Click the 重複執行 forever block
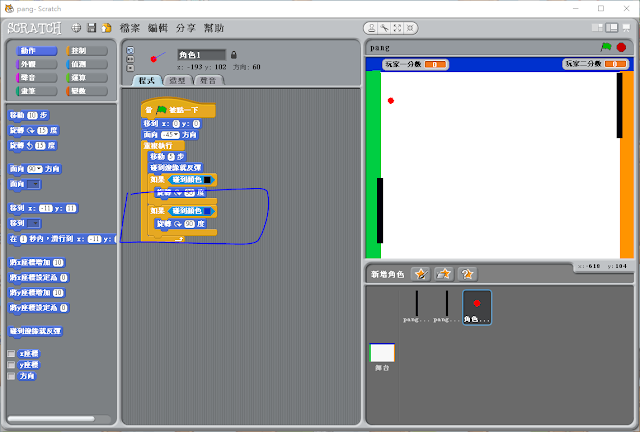The image size is (640, 432). [162, 146]
